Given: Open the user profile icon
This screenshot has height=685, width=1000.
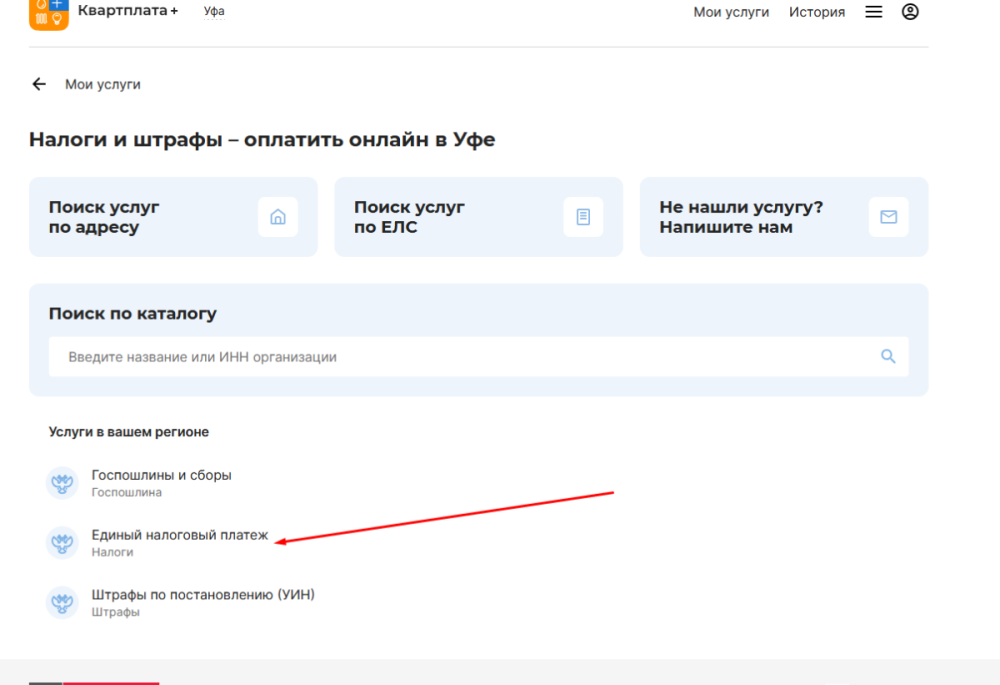Looking at the screenshot, I should [x=910, y=12].
